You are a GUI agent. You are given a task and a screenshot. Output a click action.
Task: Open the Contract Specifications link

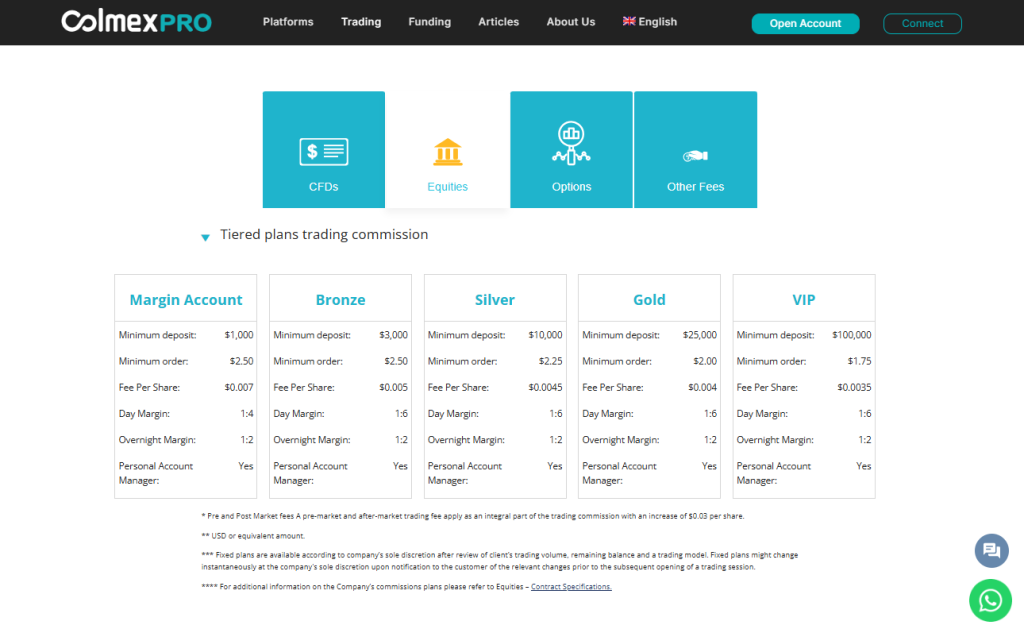(567, 586)
